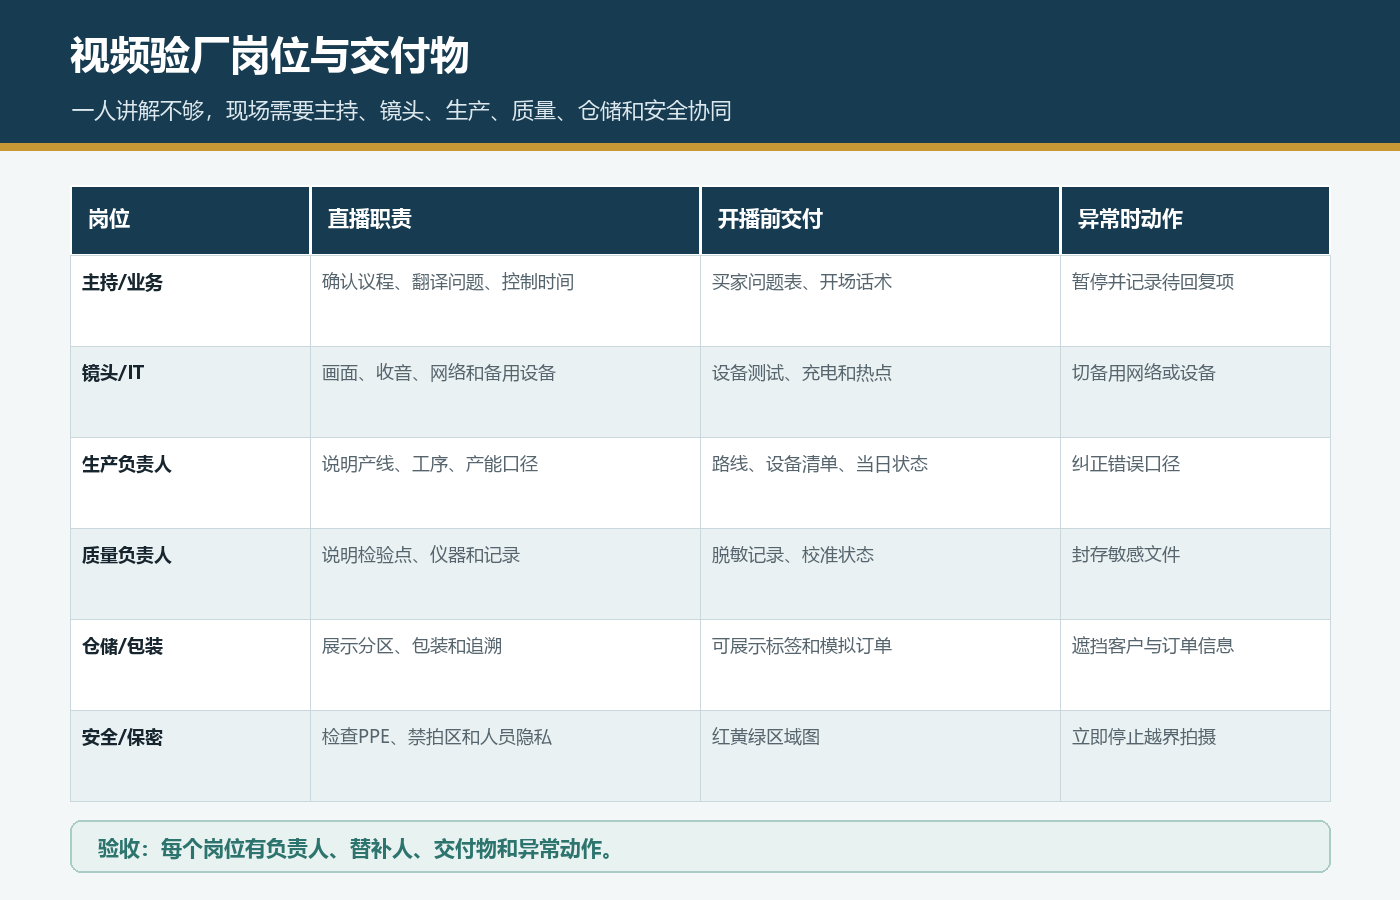1400x900 pixels.
Task: Click the 仓储/包装 row label
Action: (190, 665)
